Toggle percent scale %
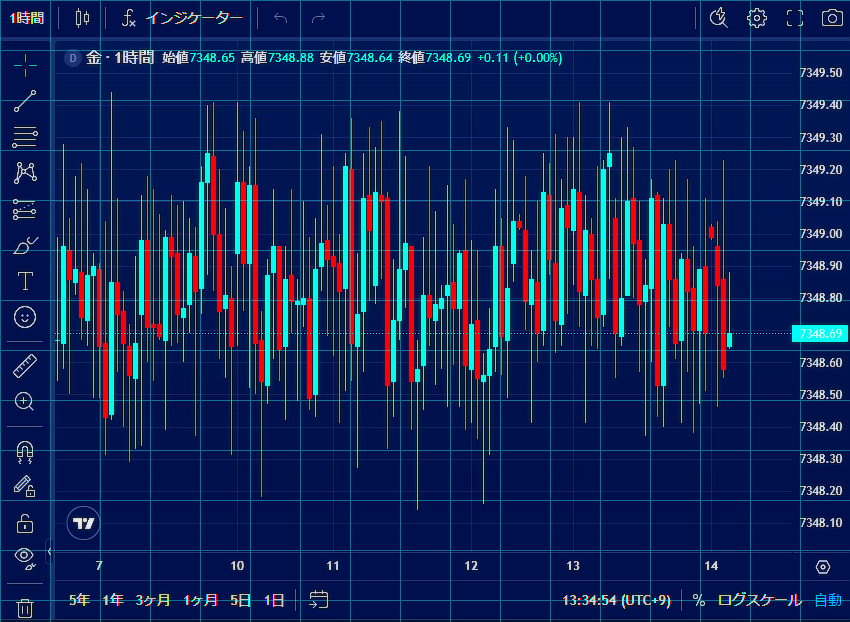The width and height of the screenshot is (850, 622). 699,600
